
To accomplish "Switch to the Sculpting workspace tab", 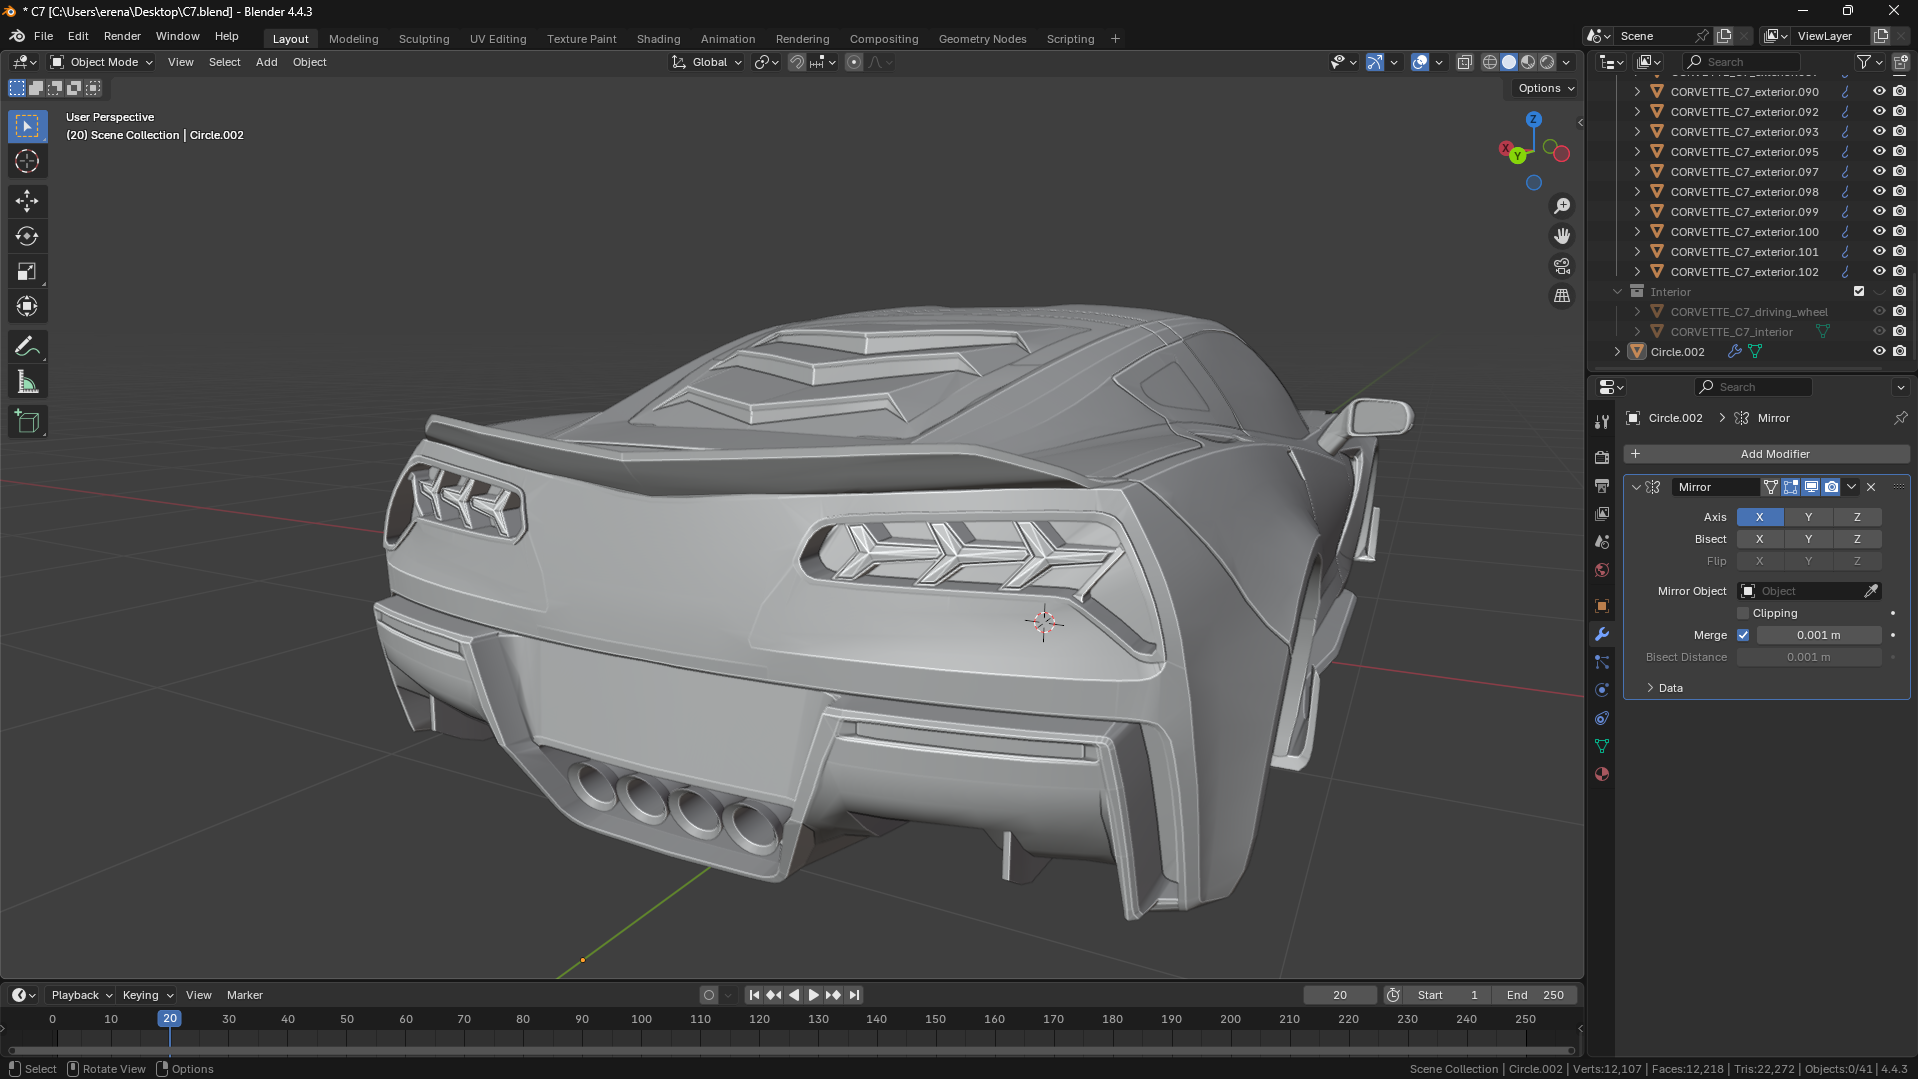I will pos(424,39).
